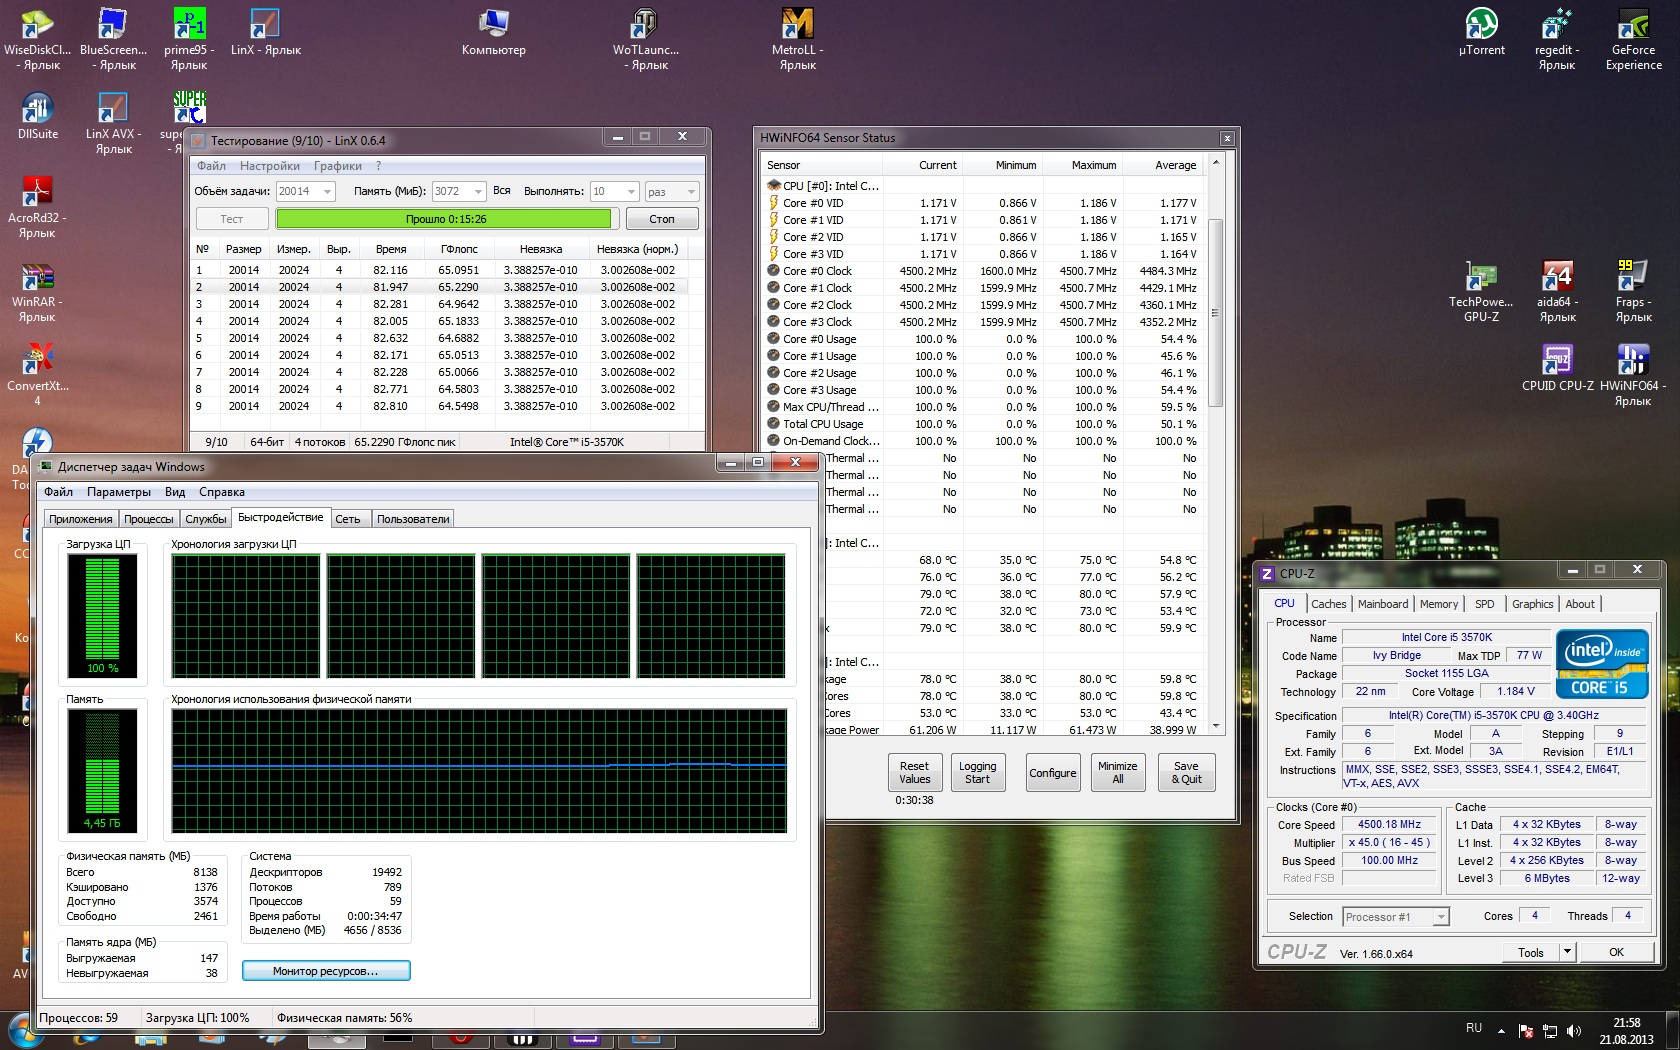Open the Объём задачи dropdown in LinX
The image size is (1680, 1050).
coord(326,191)
